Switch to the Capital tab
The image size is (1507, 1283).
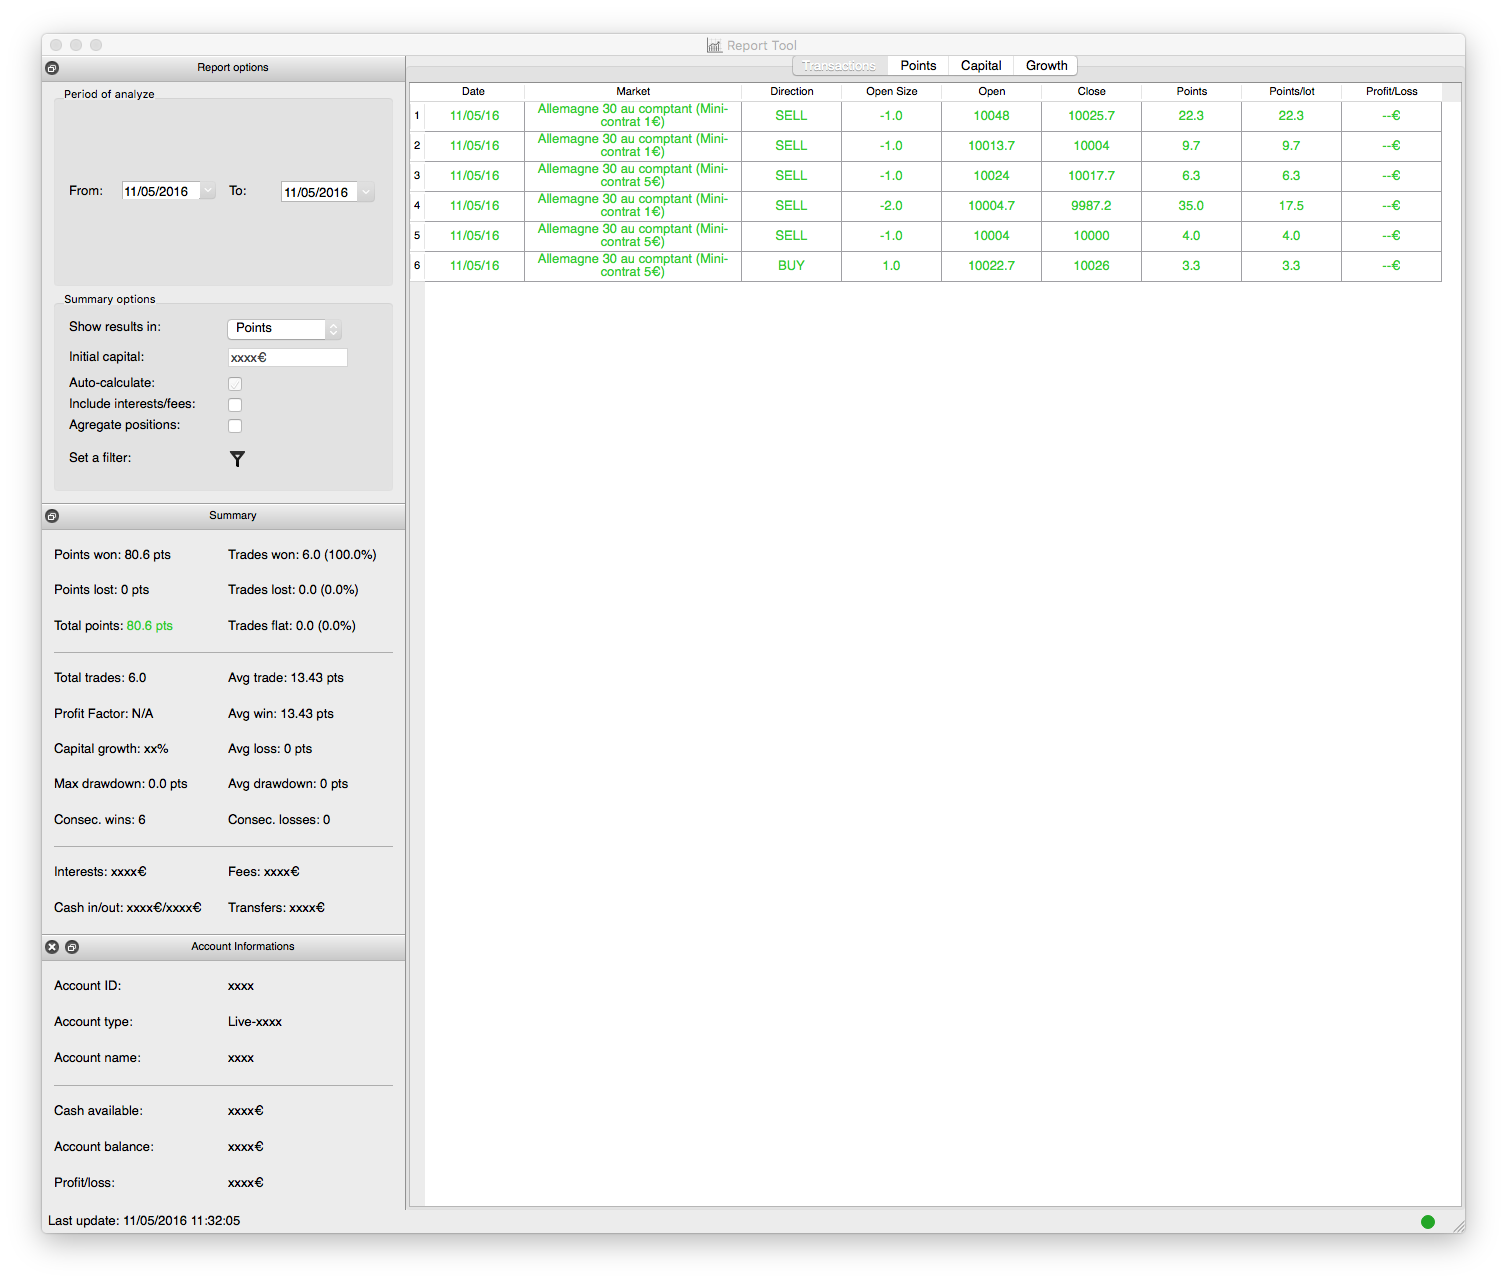tap(981, 66)
